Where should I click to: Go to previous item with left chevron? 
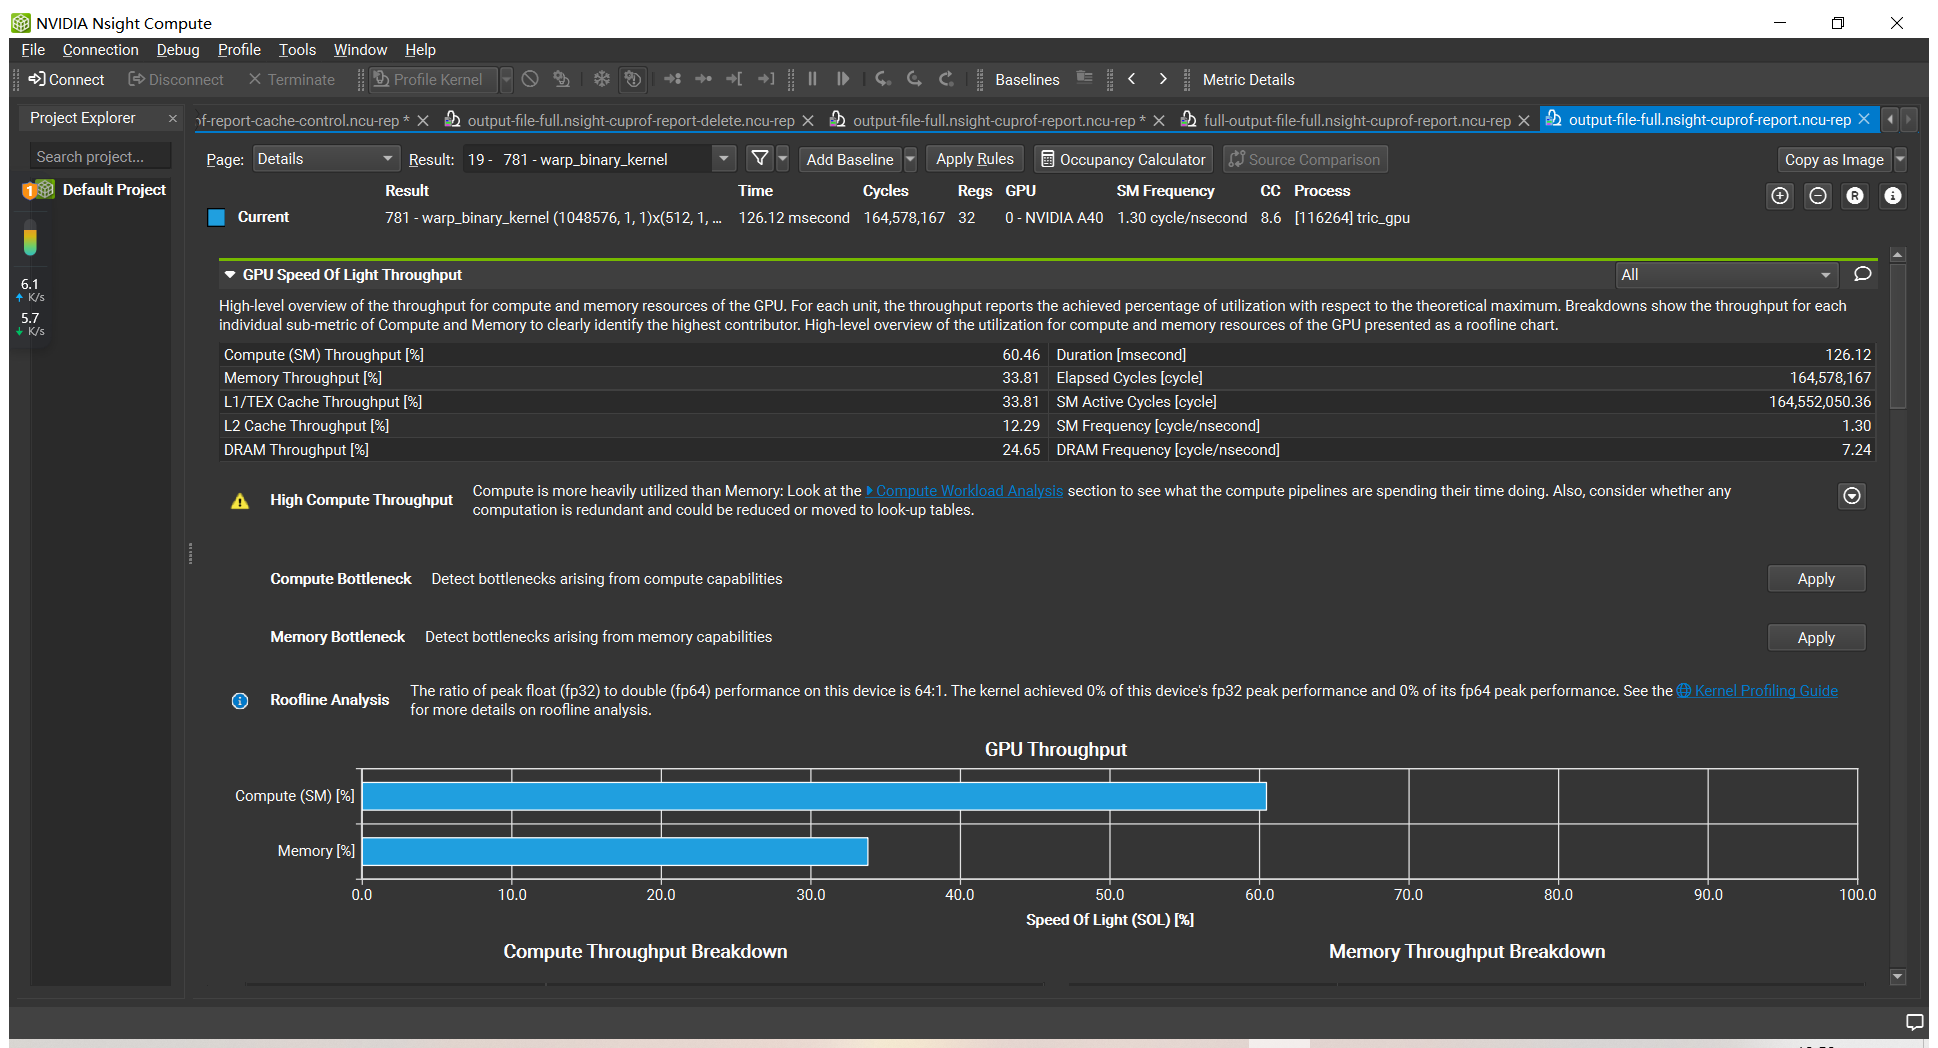1132,79
